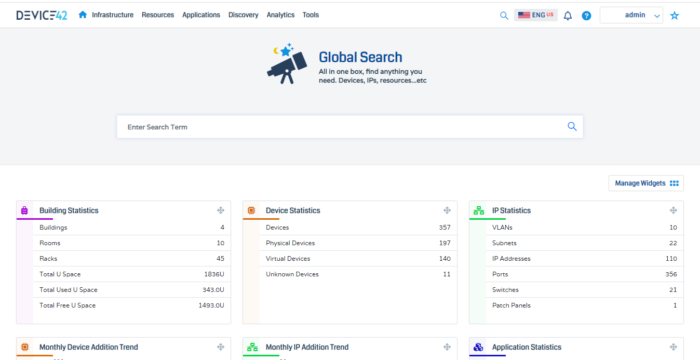The height and width of the screenshot is (360, 700).
Task: Open the notifications bell
Action: click(568, 16)
